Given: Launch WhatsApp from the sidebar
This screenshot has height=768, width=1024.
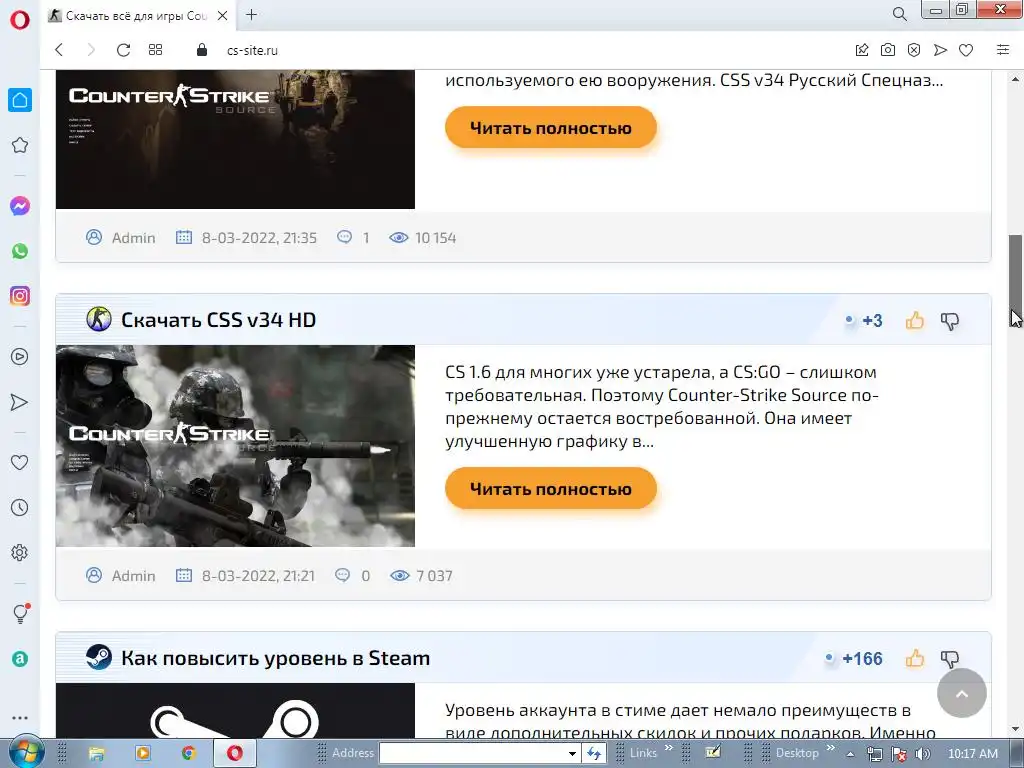Looking at the screenshot, I should (20, 251).
